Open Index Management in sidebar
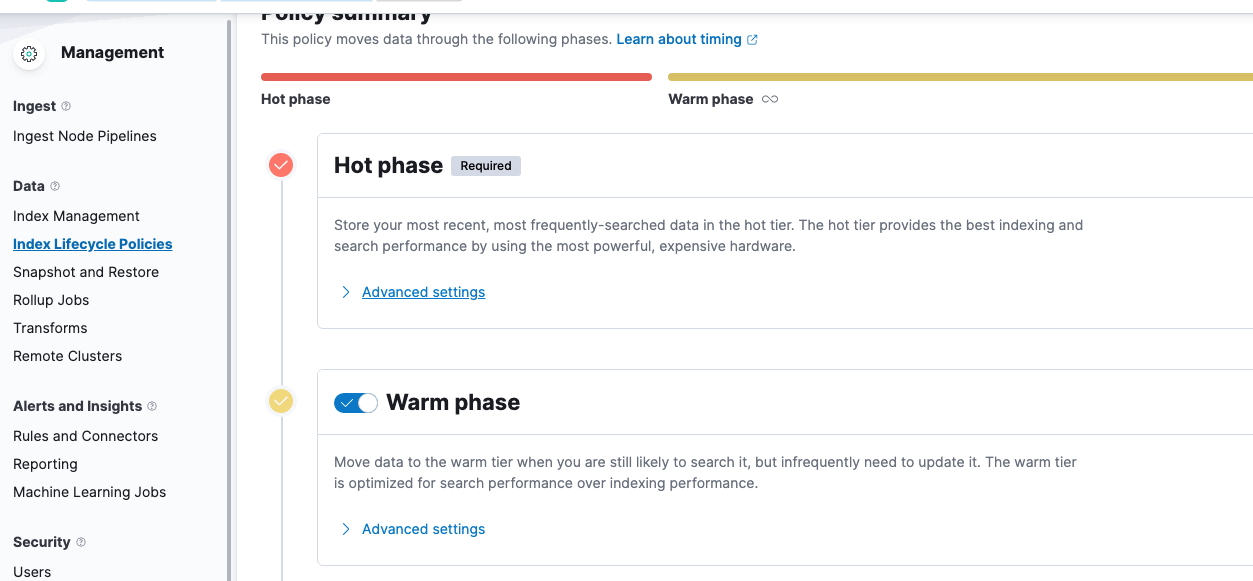 [x=76, y=216]
